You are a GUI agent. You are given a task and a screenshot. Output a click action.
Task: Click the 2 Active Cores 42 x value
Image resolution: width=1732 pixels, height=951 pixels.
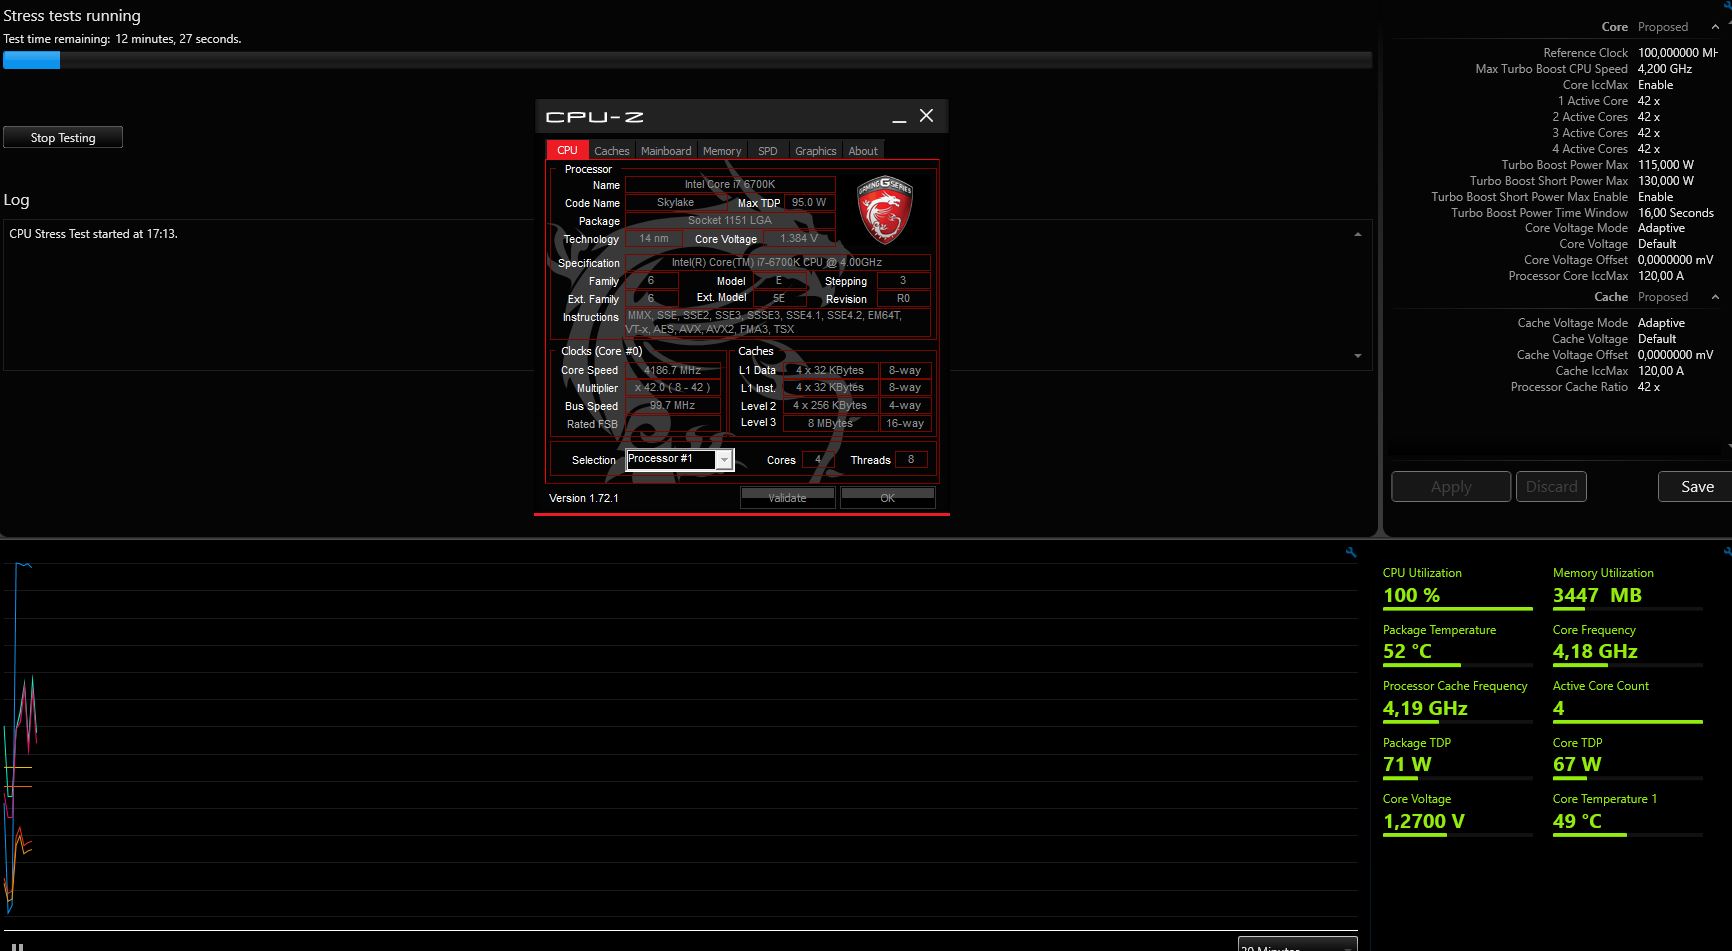click(1649, 117)
